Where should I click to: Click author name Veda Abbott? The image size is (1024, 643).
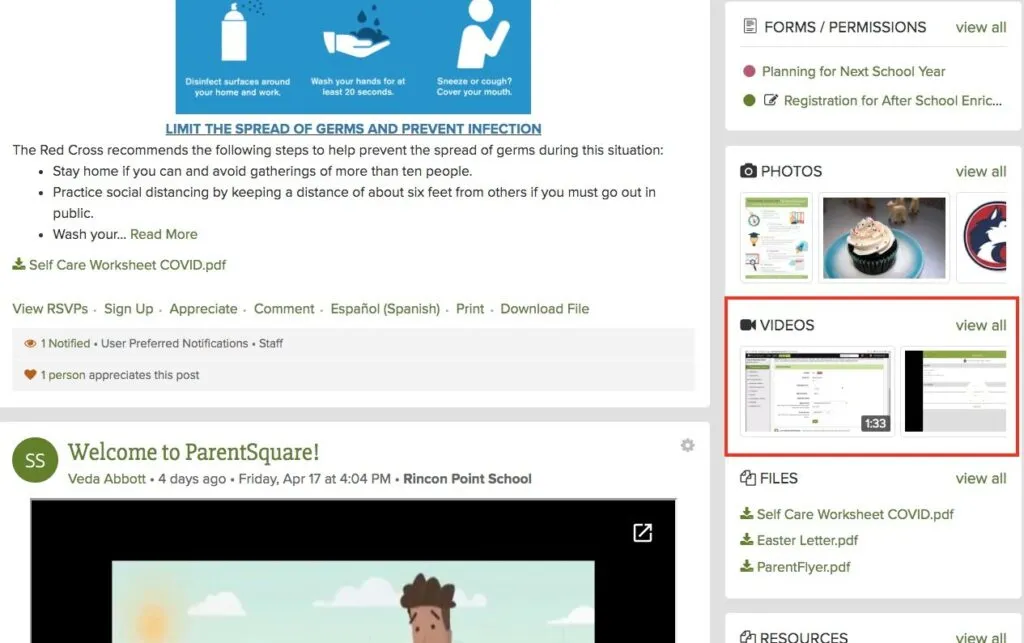pyautogui.click(x=106, y=478)
